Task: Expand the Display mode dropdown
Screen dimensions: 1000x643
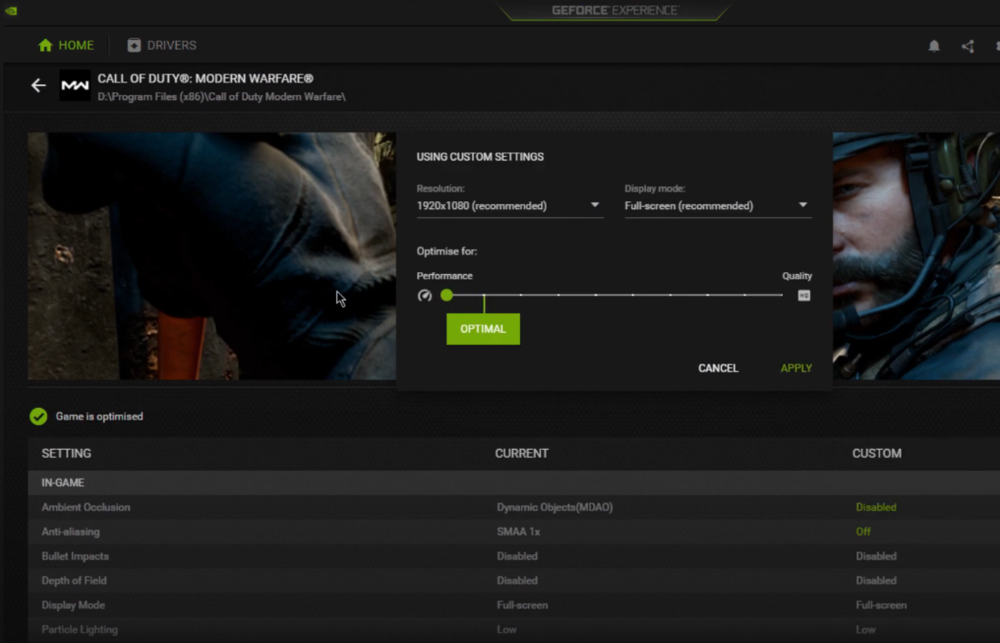Action: click(x=717, y=206)
